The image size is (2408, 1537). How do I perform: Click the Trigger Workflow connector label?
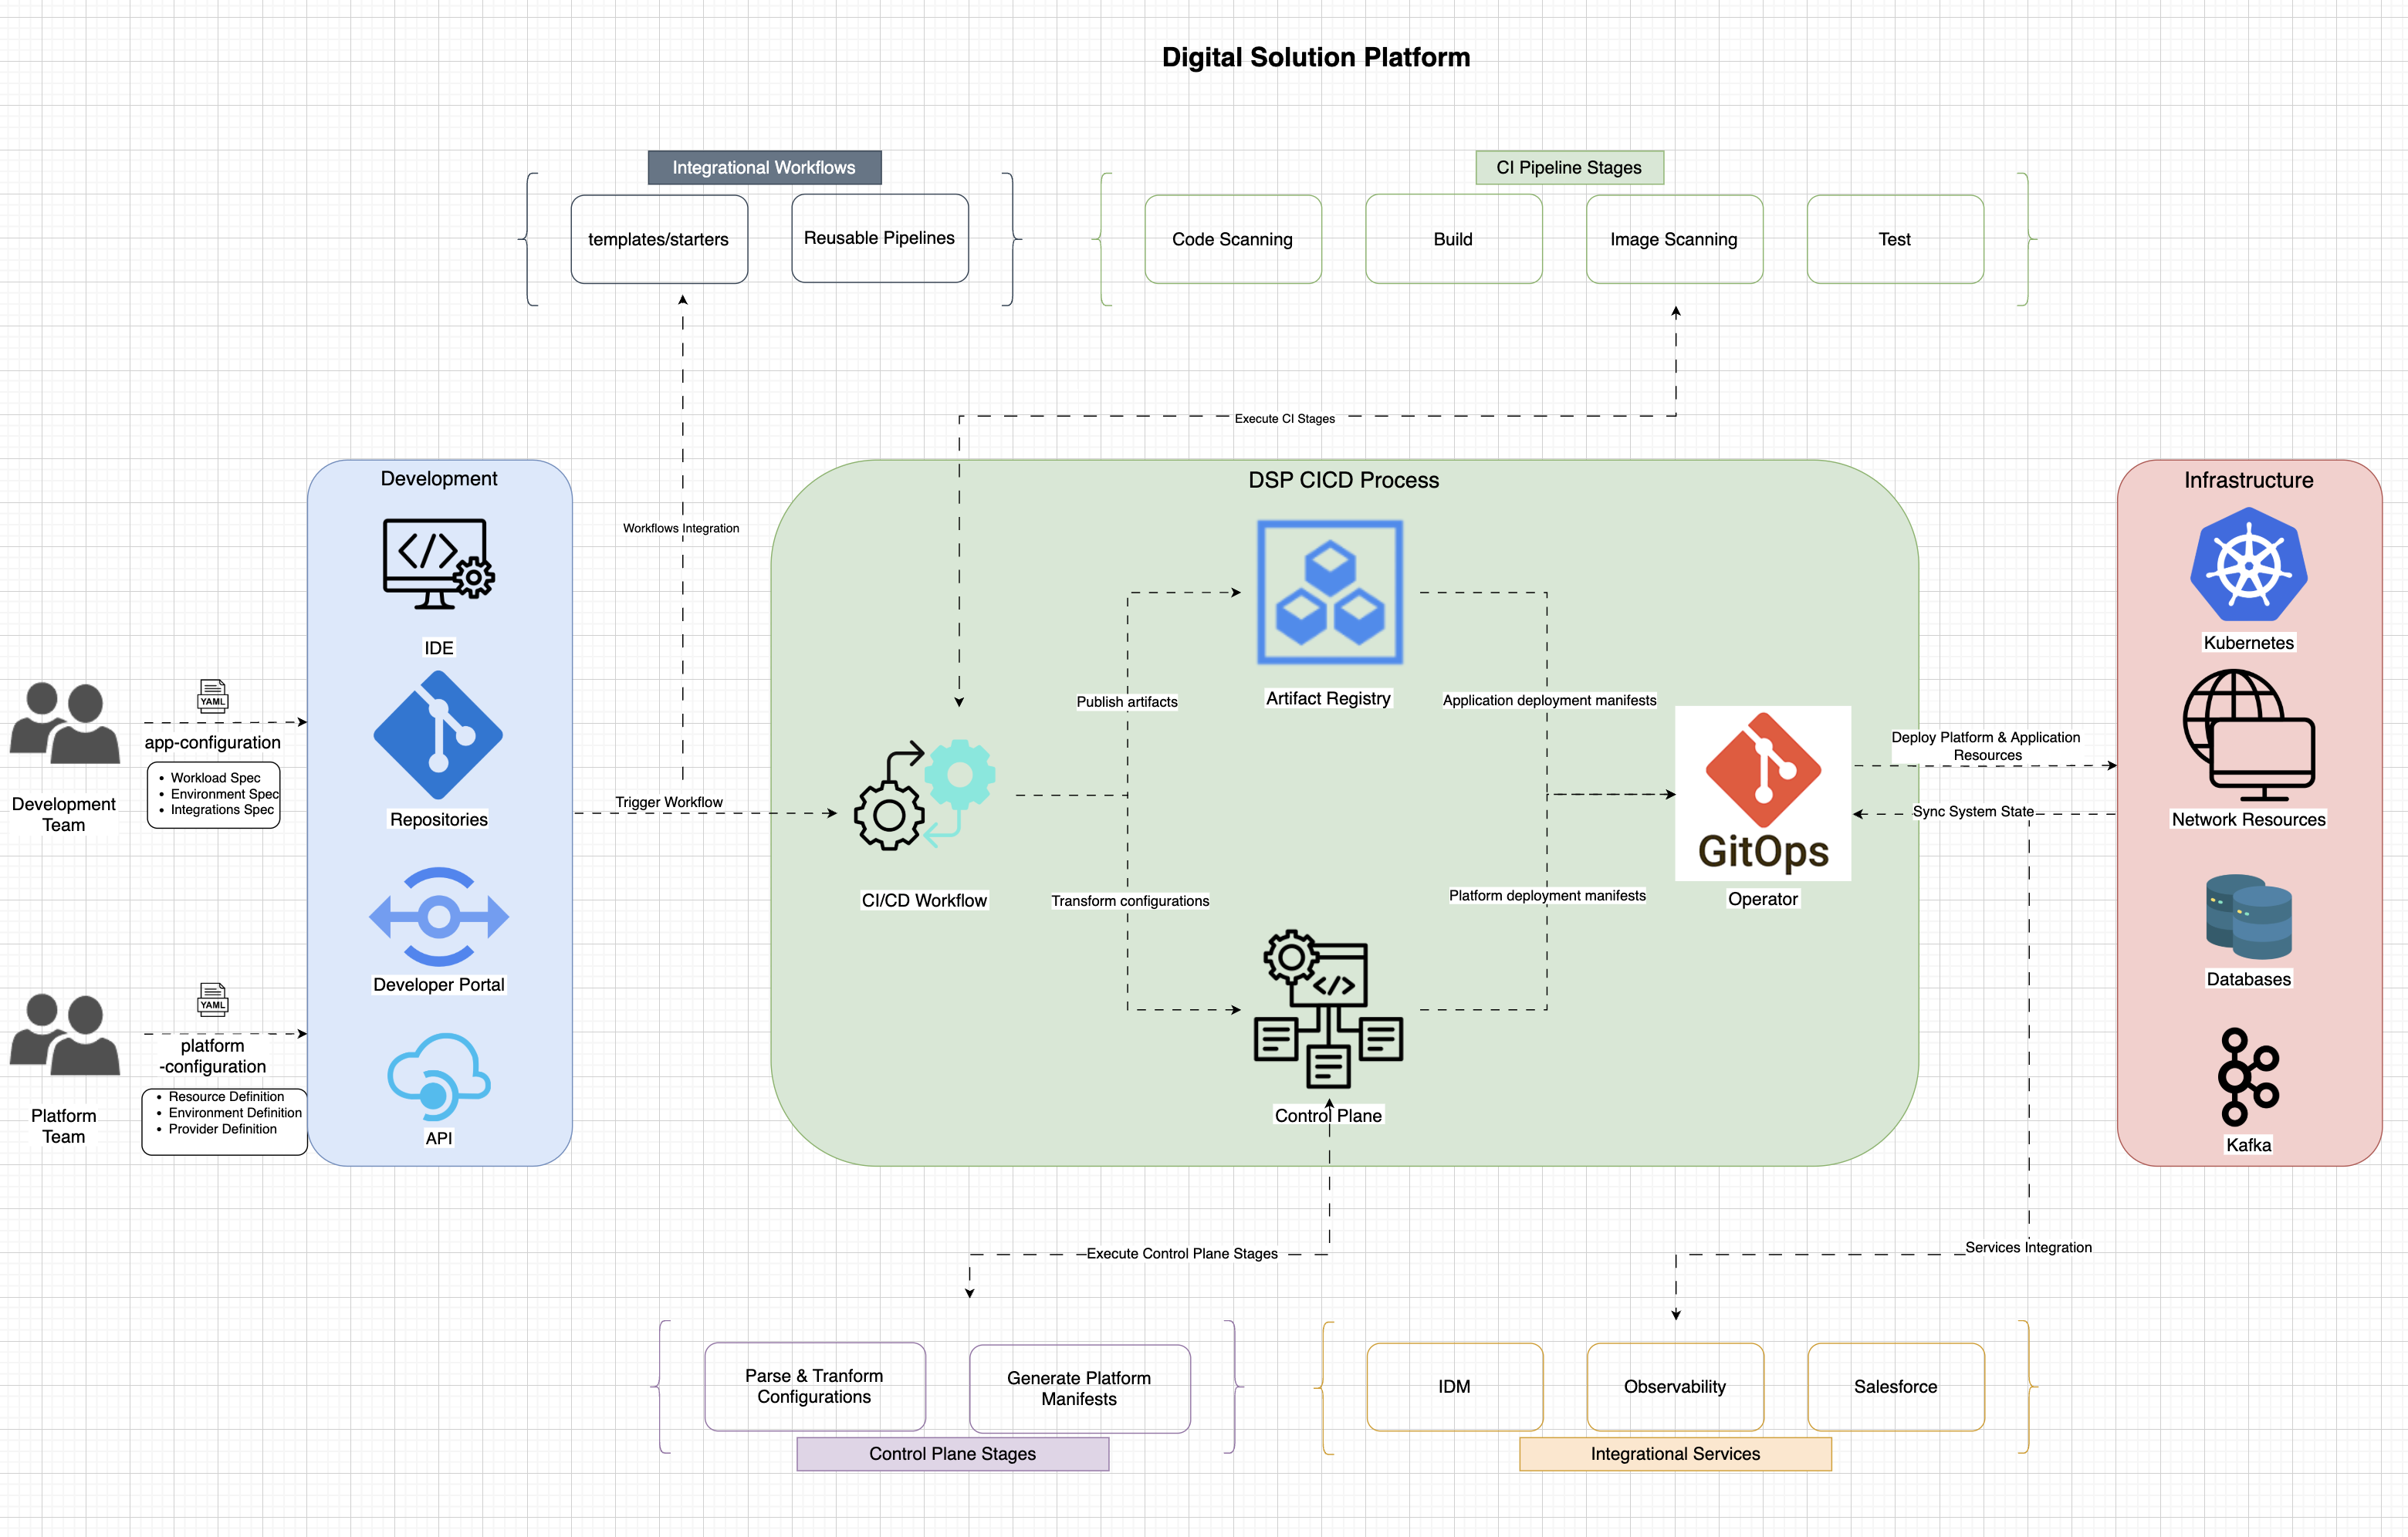point(669,802)
